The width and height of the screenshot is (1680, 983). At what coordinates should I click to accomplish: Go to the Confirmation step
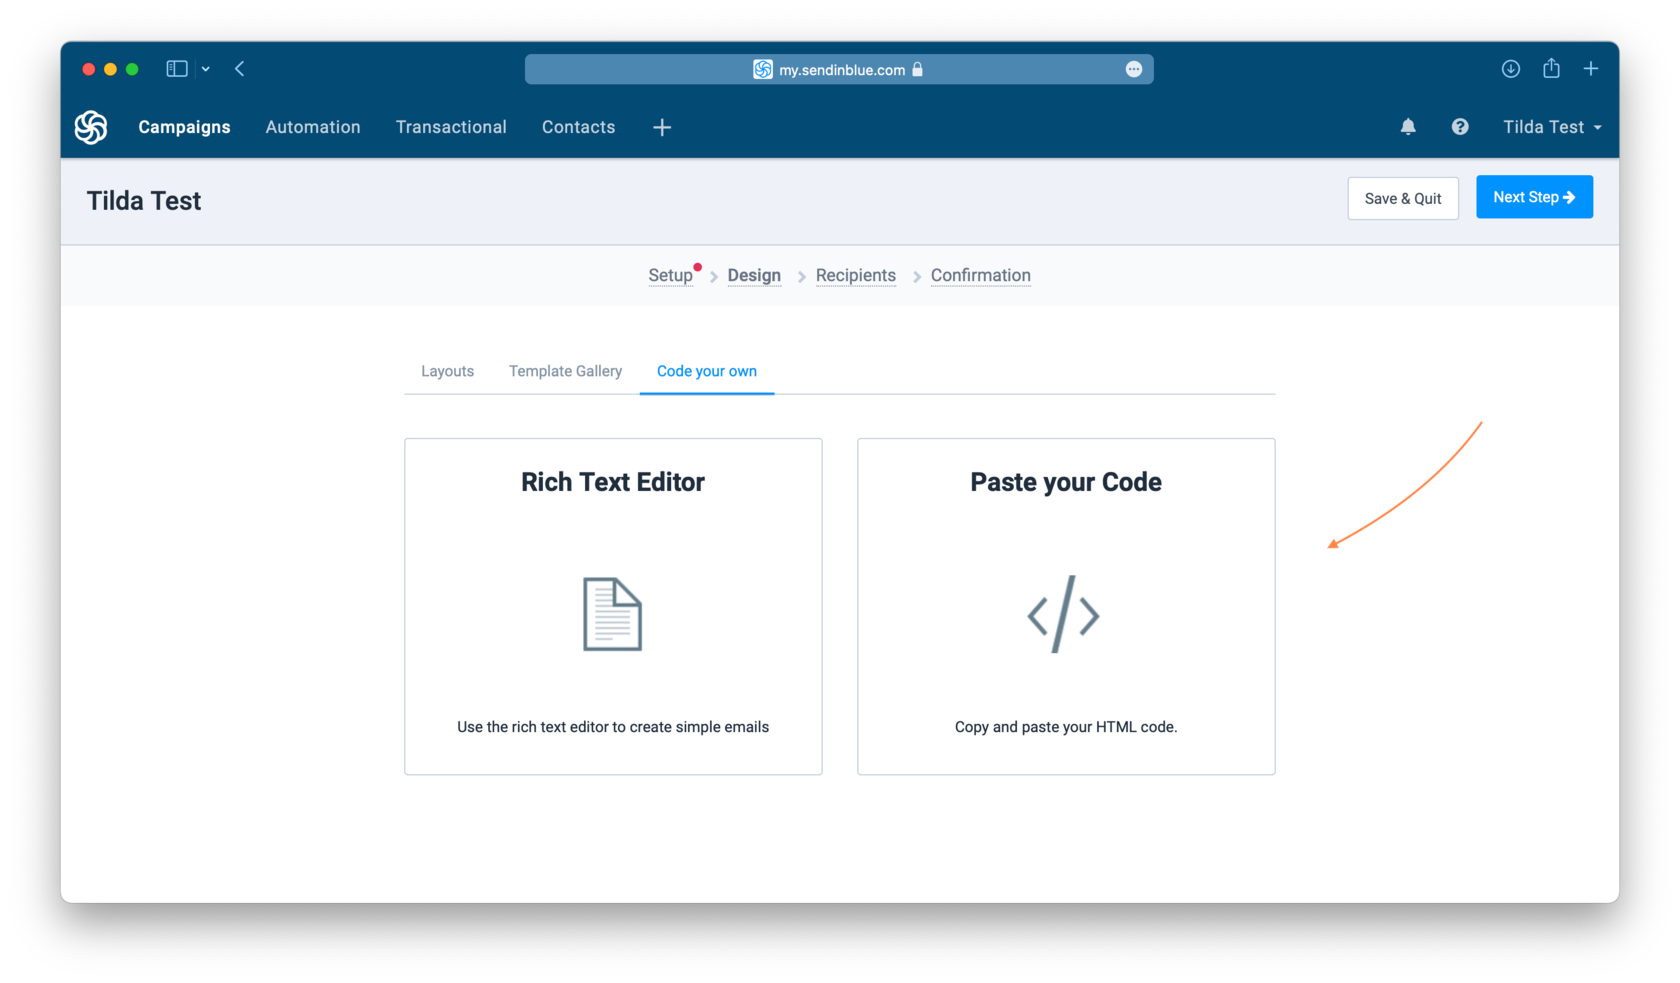pos(981,275)
